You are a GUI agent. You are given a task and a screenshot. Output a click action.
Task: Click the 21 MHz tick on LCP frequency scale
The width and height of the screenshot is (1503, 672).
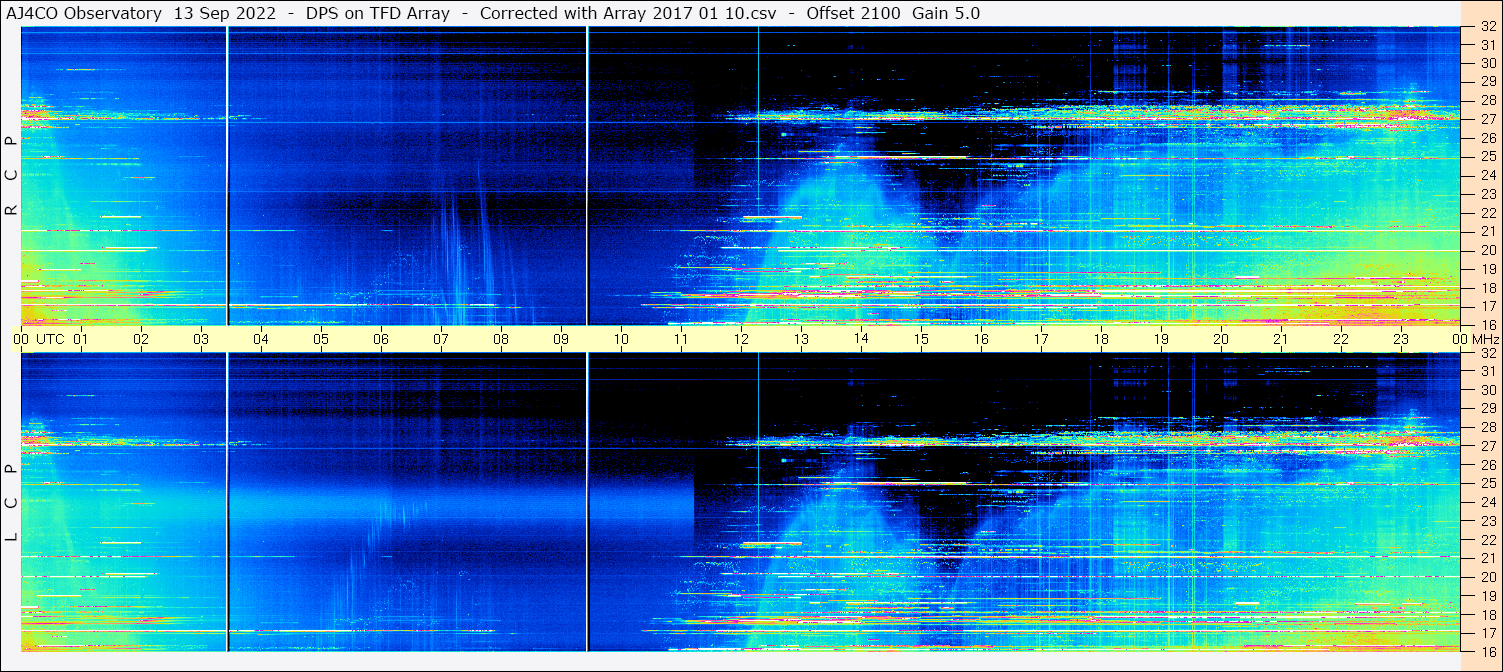pyautogui.click(x=1487, y=558)
